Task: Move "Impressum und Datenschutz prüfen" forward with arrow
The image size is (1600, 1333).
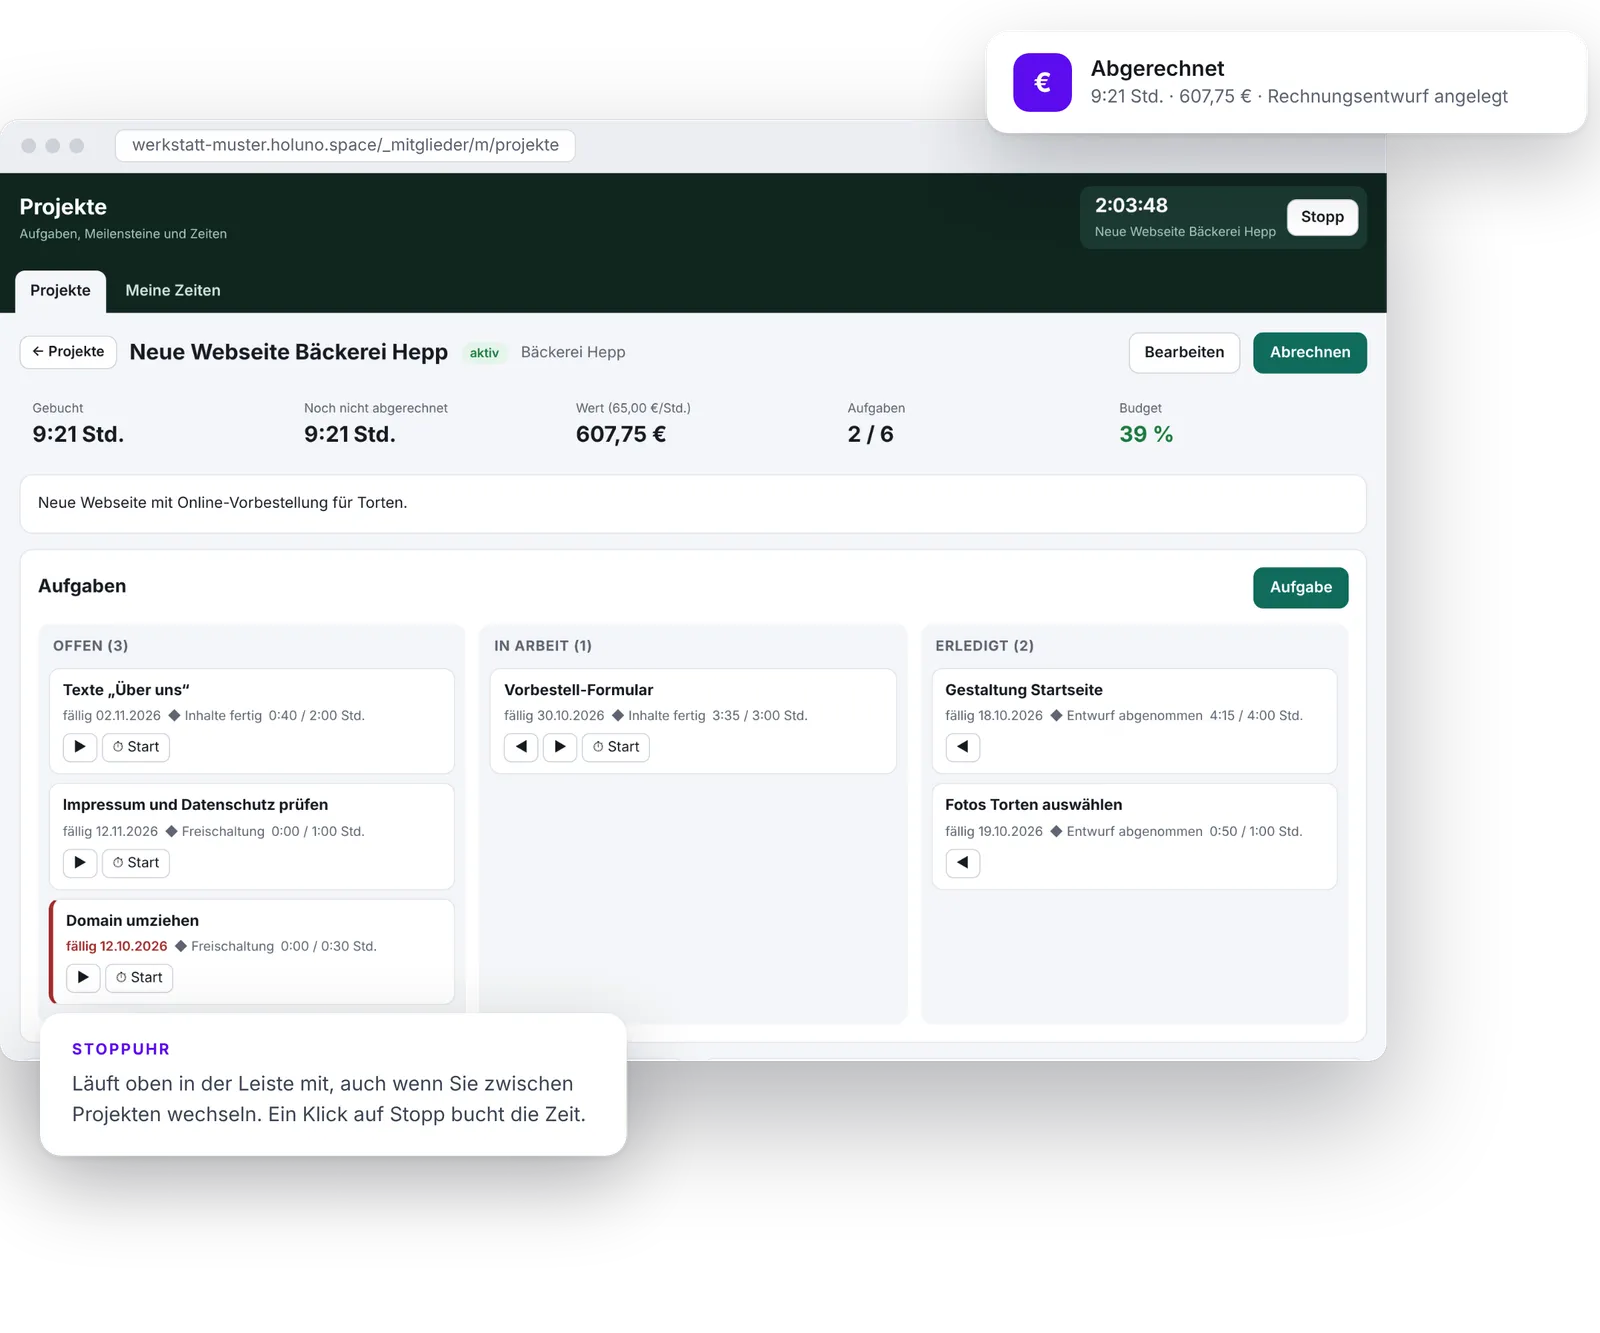Action: pos(80,863)
